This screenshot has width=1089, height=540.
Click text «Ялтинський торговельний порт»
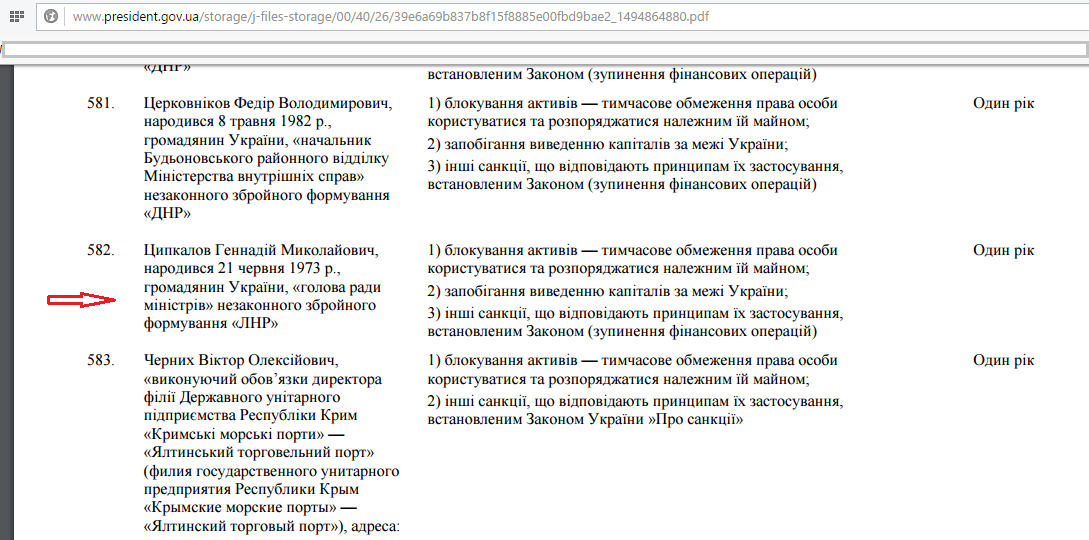[259, 453]
